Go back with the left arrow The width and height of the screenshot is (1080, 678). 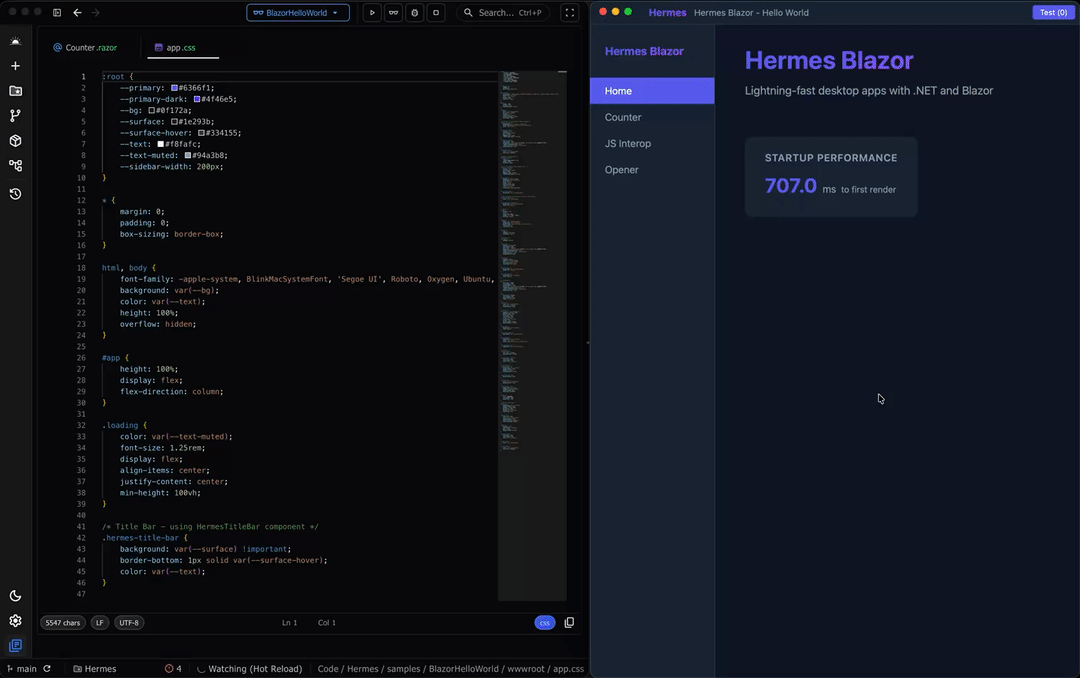[77, 12]
